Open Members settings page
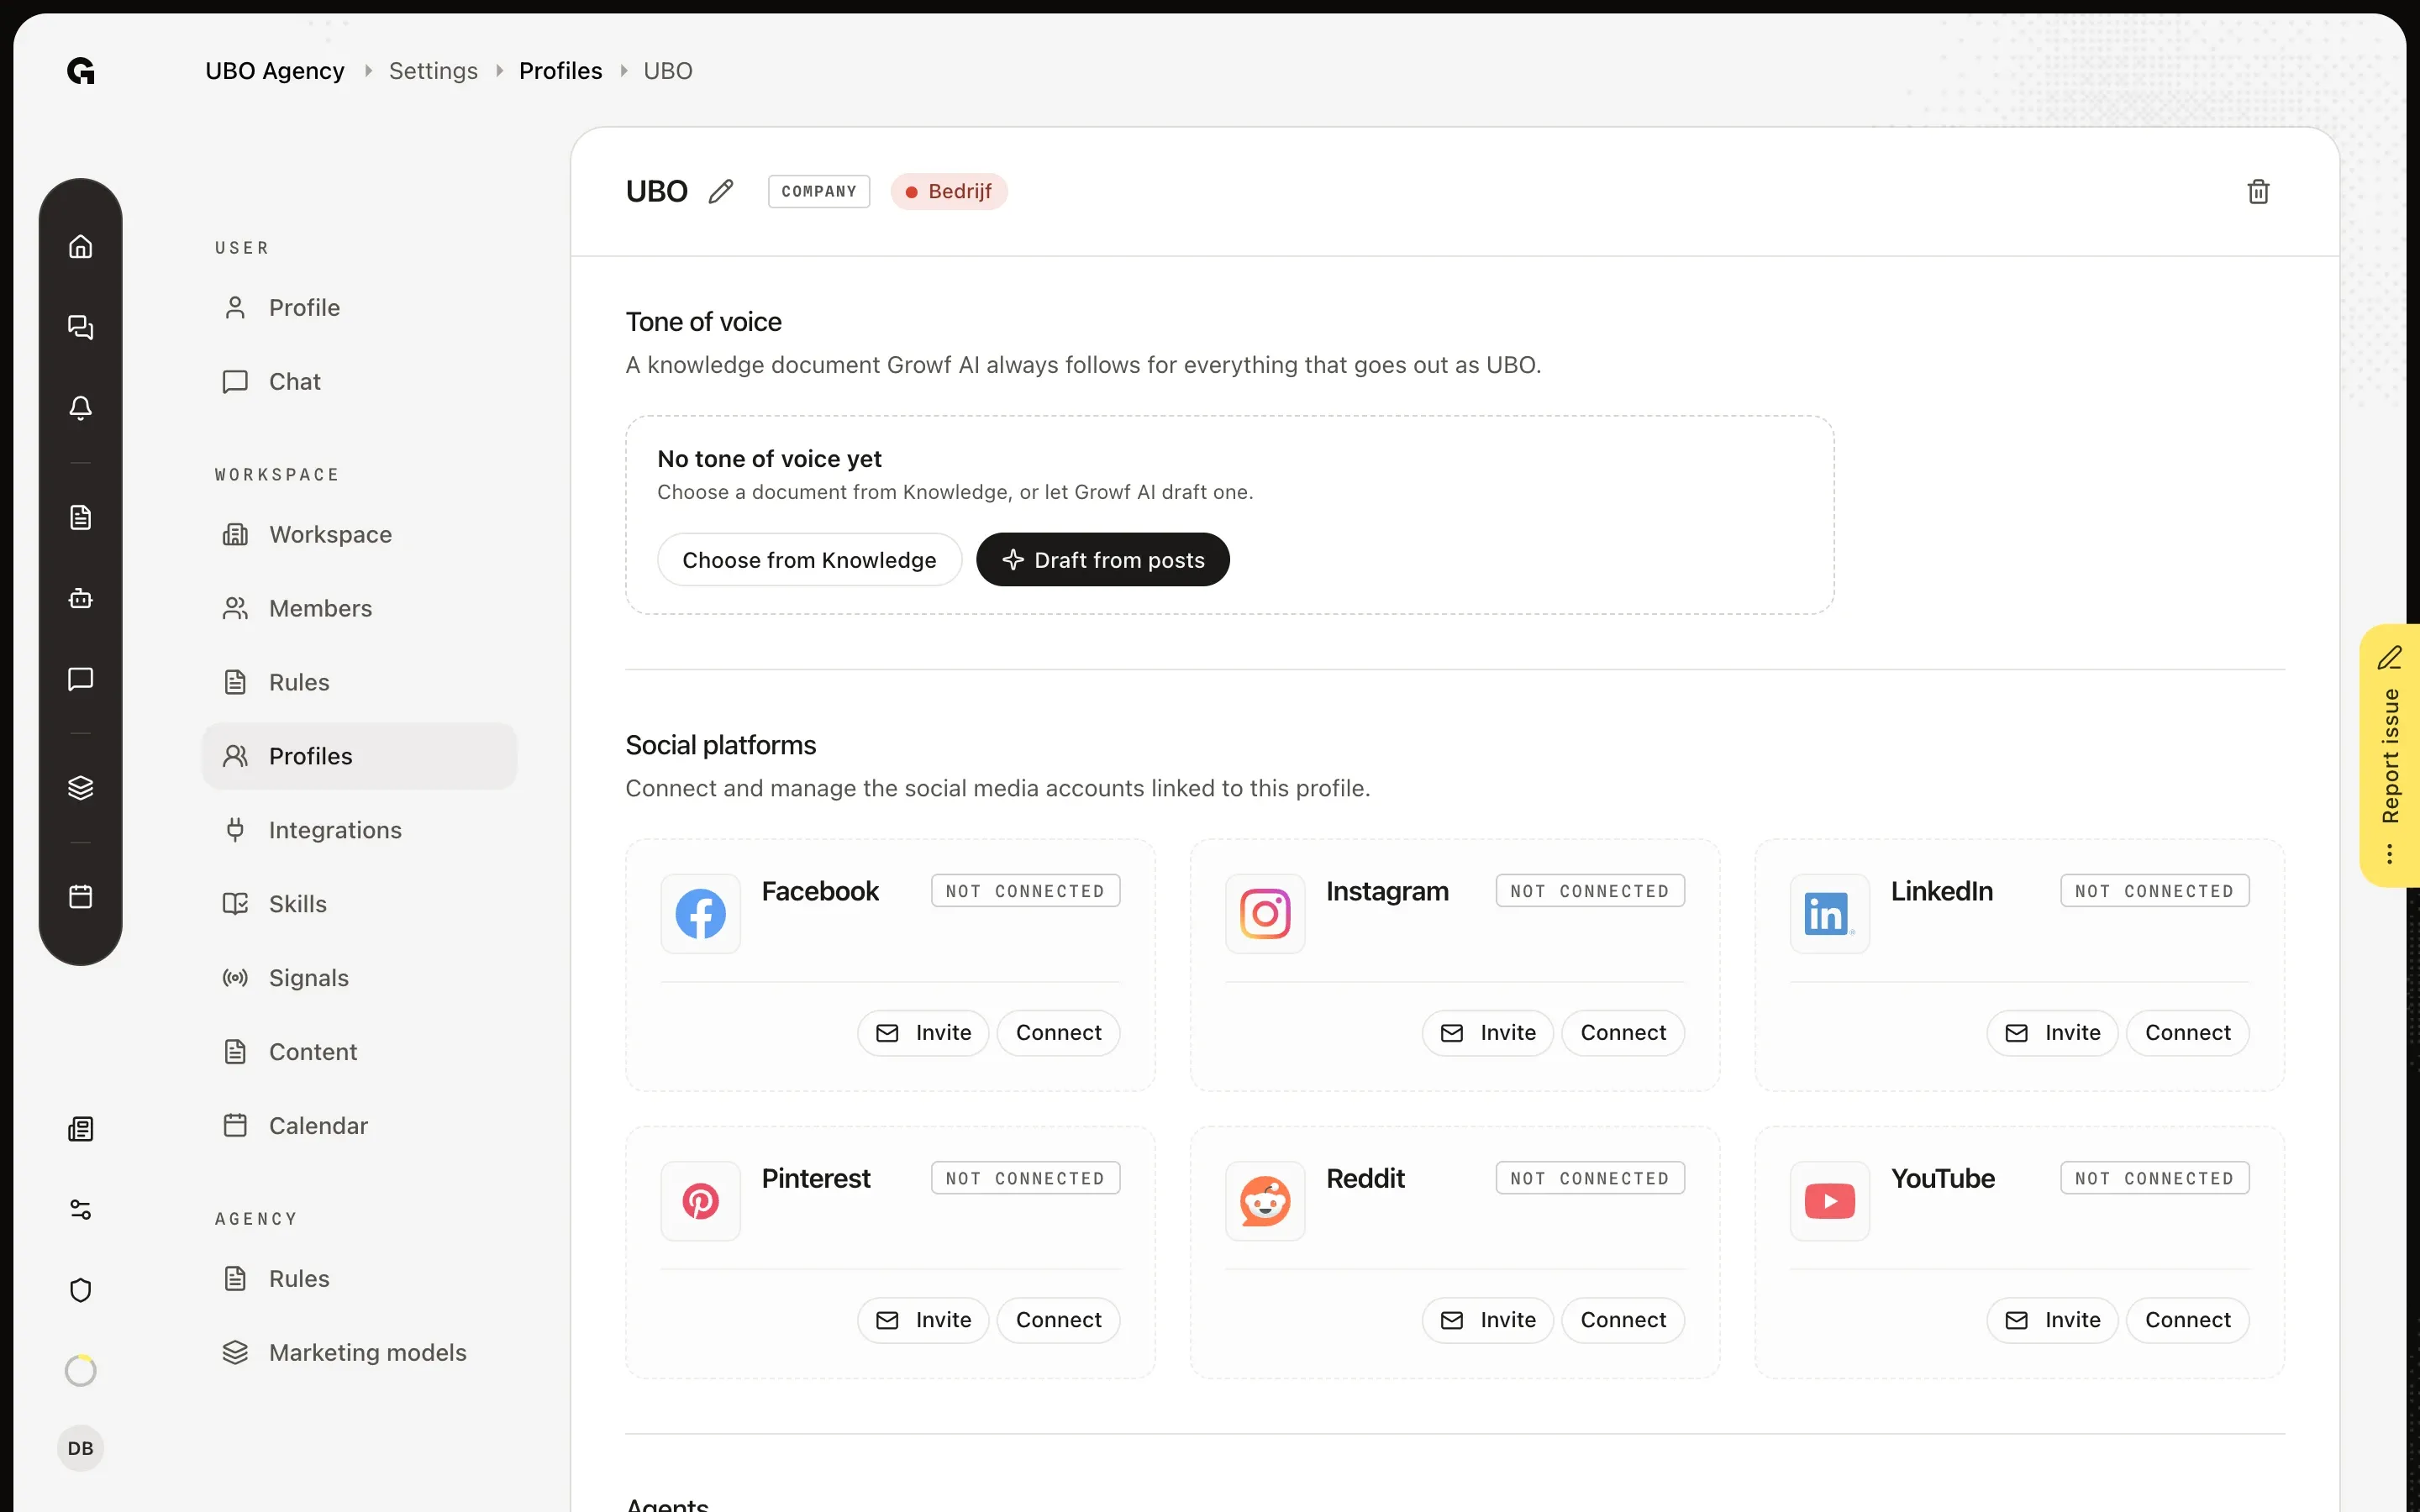This screenshot has width=2420, height=1512. [359, 609]
